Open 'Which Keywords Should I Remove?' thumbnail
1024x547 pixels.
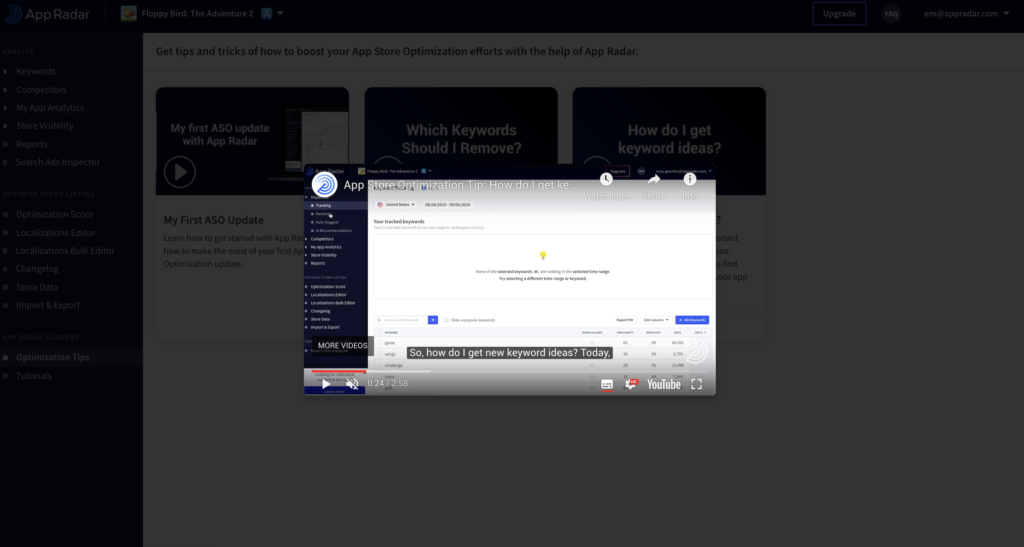(x=461, y=125)
